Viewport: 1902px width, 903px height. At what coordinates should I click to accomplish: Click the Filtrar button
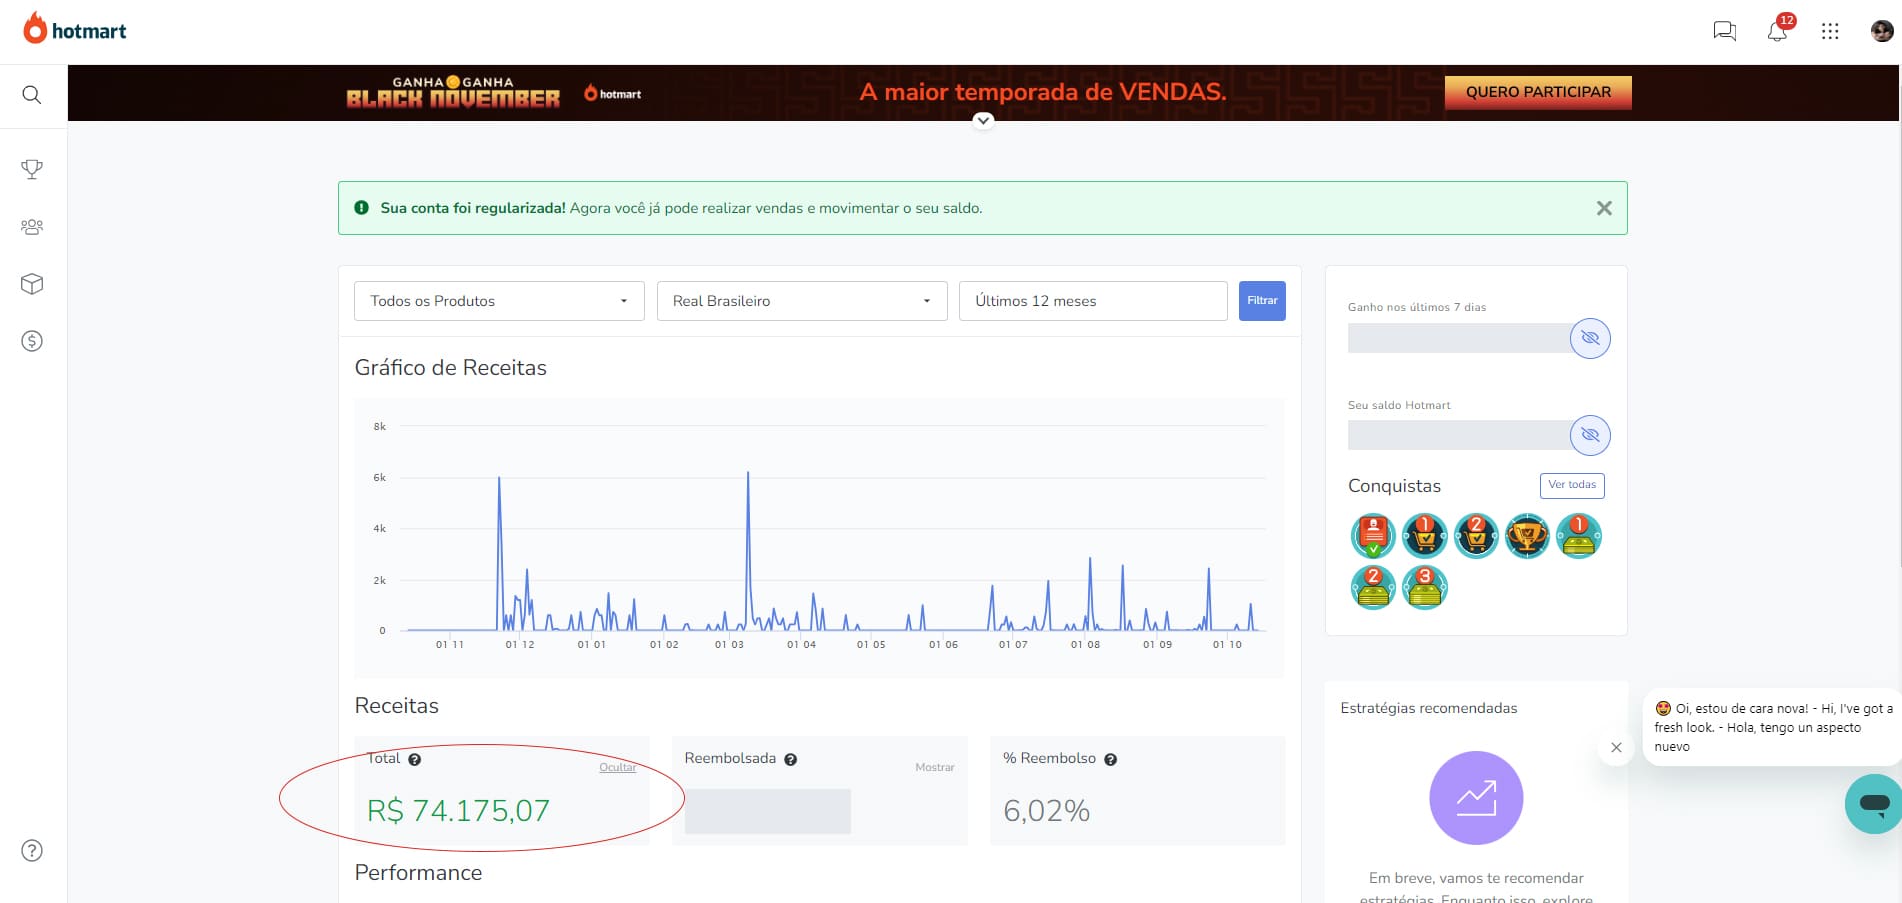pyautogui.click(x=1262, y=301)
